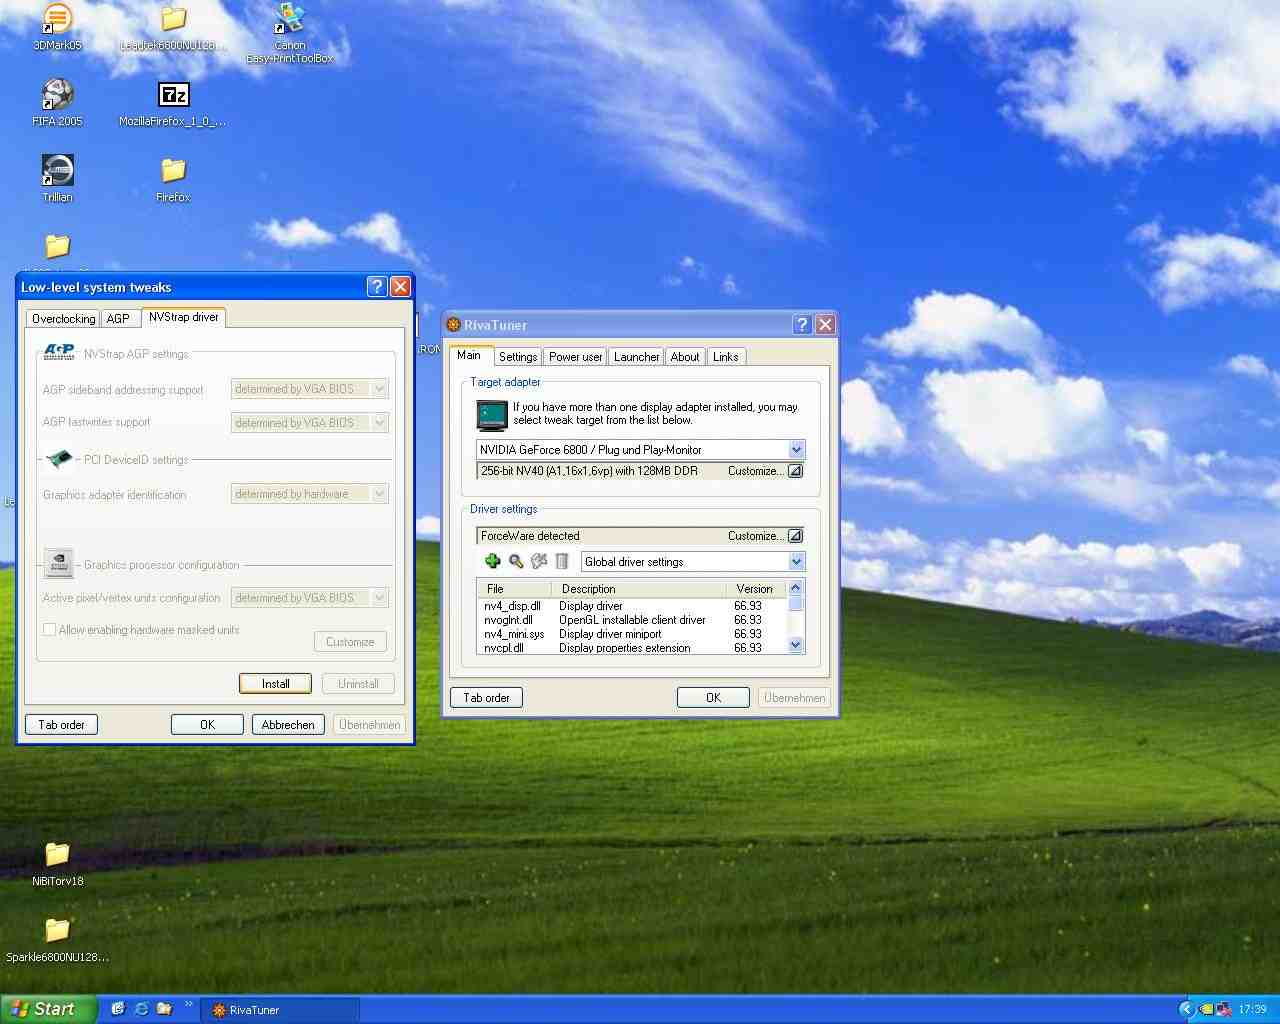Image resolution: width=1280 pixels, height=1024 pixels.
Task: Click the monitor icon in Target adapter
Action: click(x=492, y=414)
